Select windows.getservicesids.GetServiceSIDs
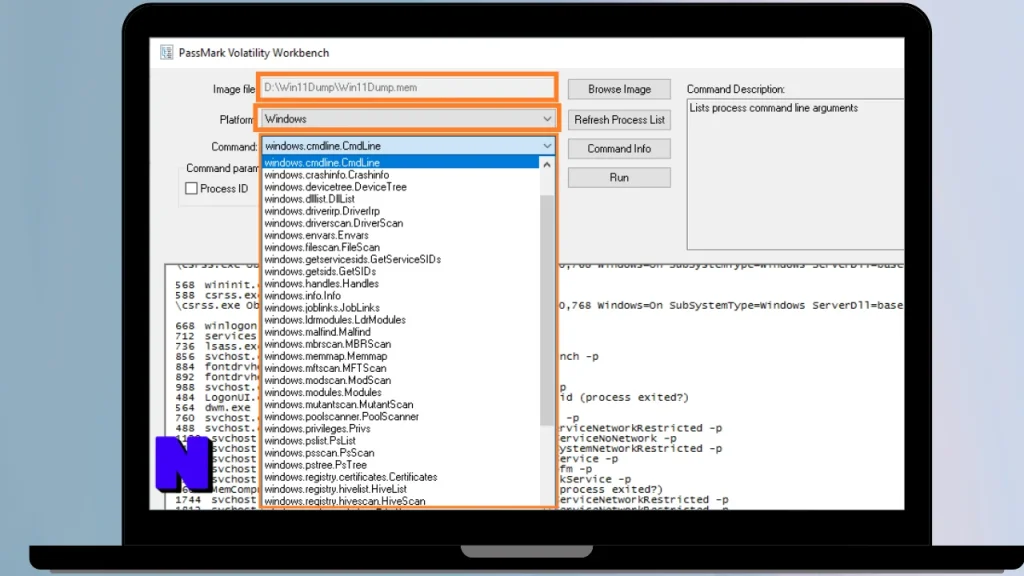Viewport: 1024px width, 576px height. [401, 259]
